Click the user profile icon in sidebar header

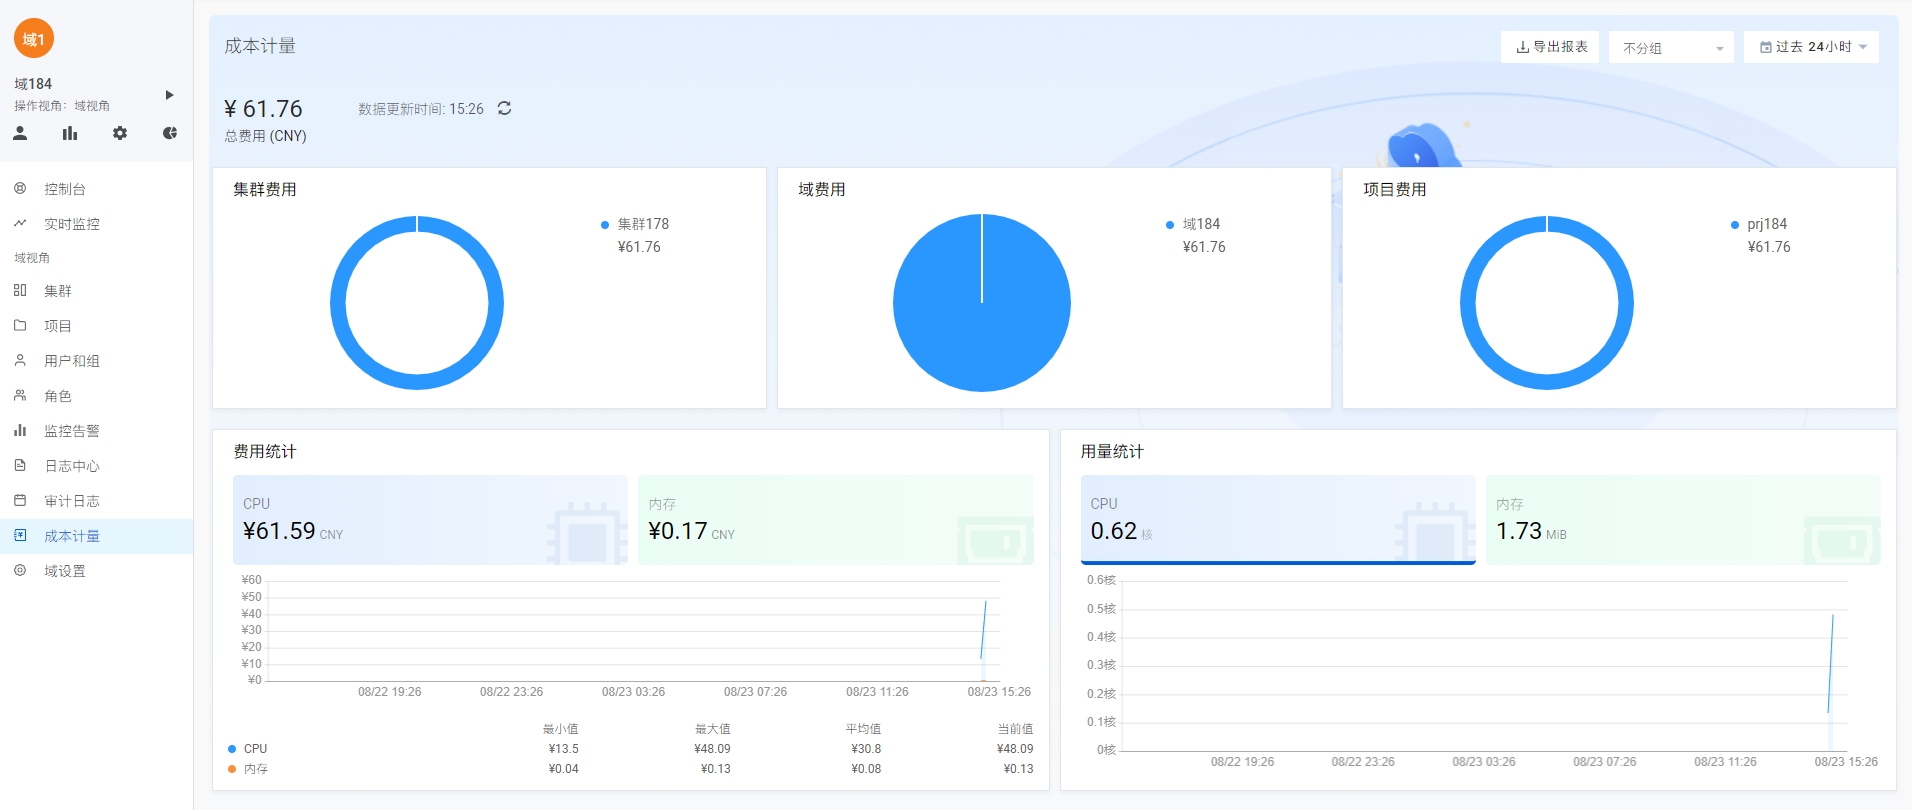pos(20,133)
